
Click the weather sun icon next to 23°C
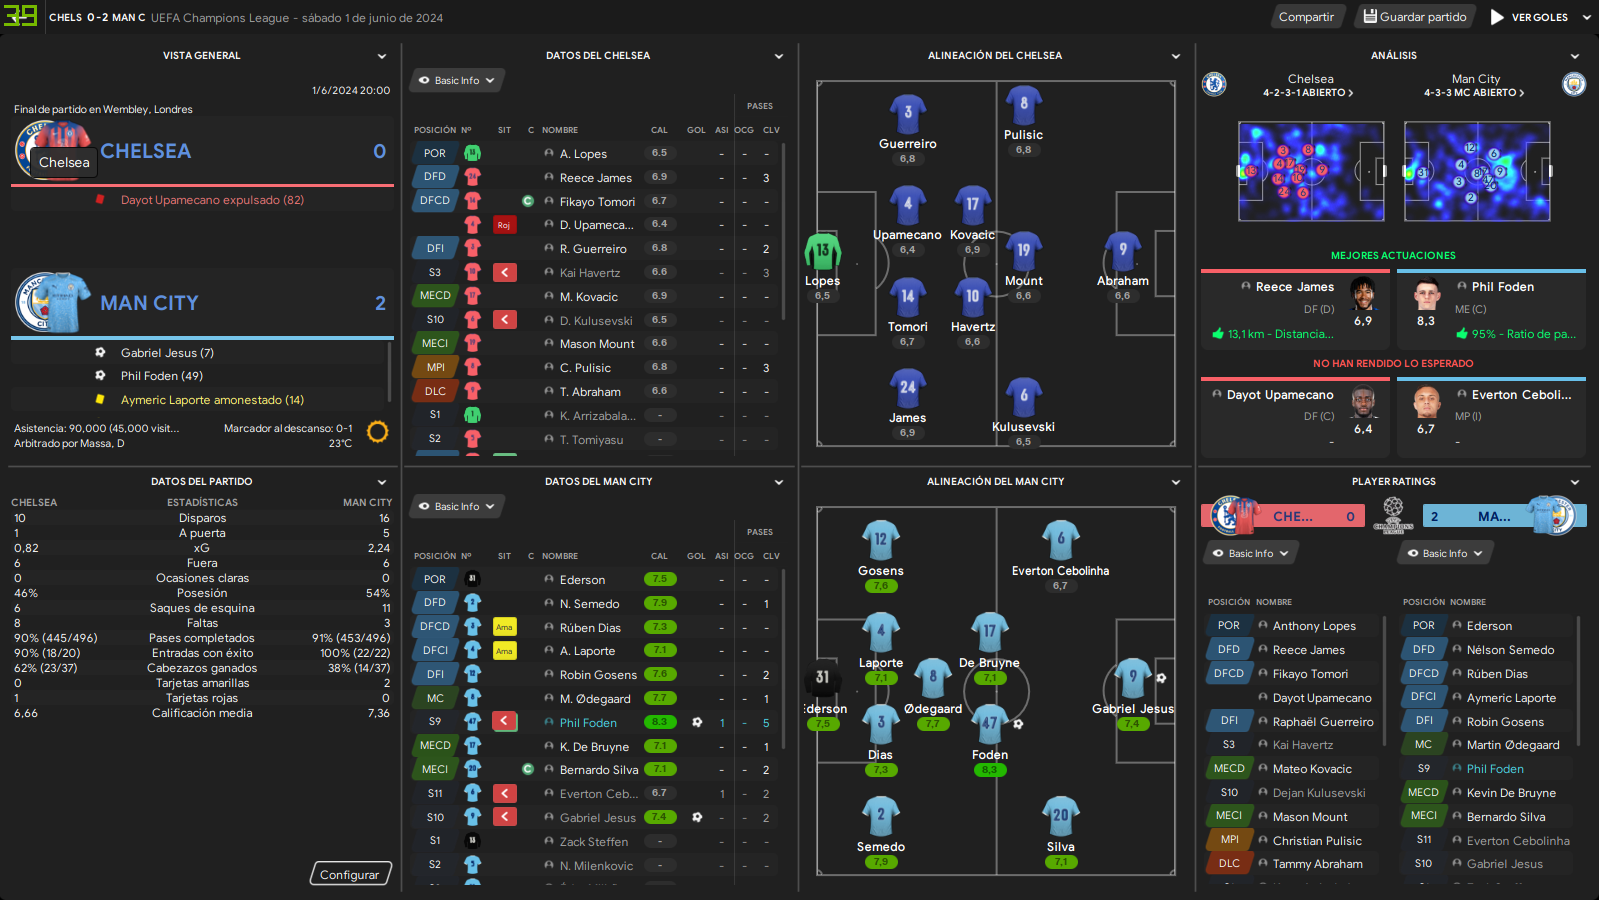pyautogui.click(x=377, y=432)
